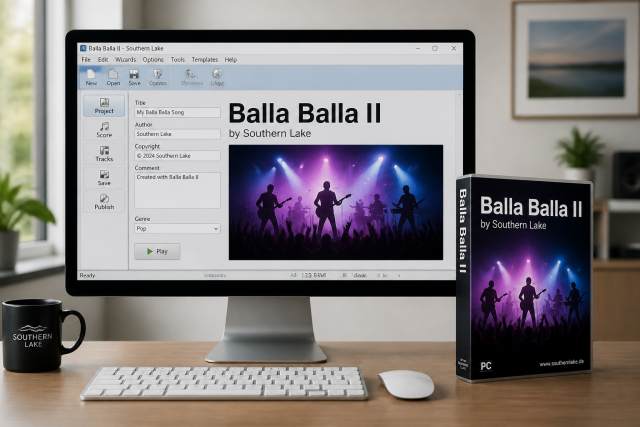Image resolution: width=640 pixels, height=427 pixels.
Task: Open the Options toolbar icon
Action: [x=158, y=77]
